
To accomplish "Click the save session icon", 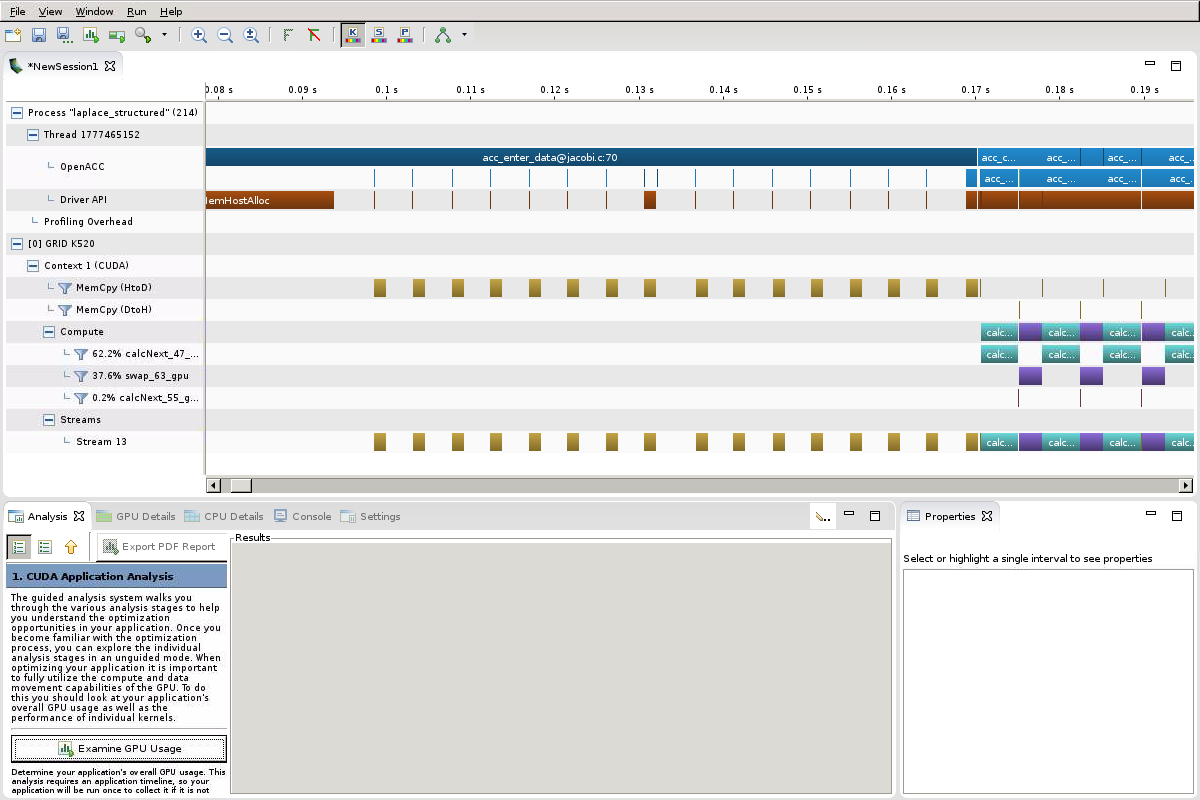I will (39, 35).
